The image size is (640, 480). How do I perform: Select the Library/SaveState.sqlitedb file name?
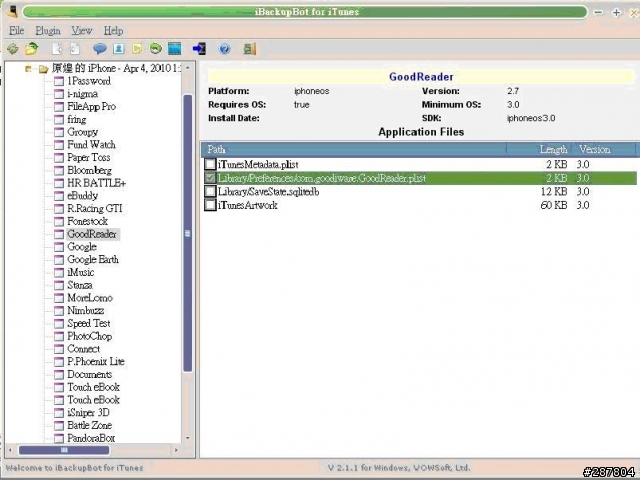[269, 191]
